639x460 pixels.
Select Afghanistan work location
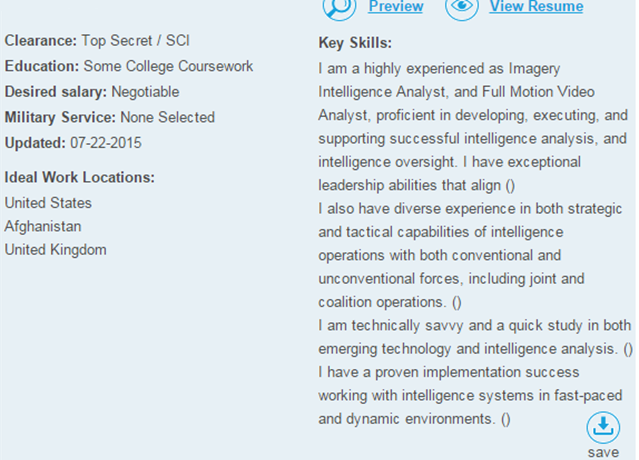click(x=43, y=227)
